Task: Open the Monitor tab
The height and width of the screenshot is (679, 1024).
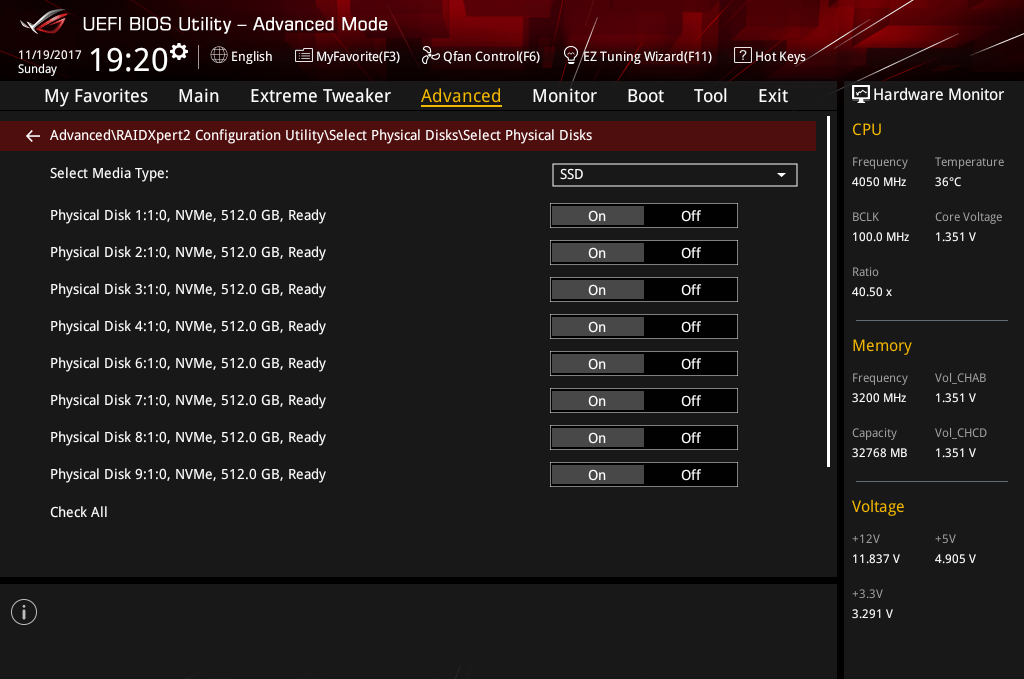Action: pos(564,96)
